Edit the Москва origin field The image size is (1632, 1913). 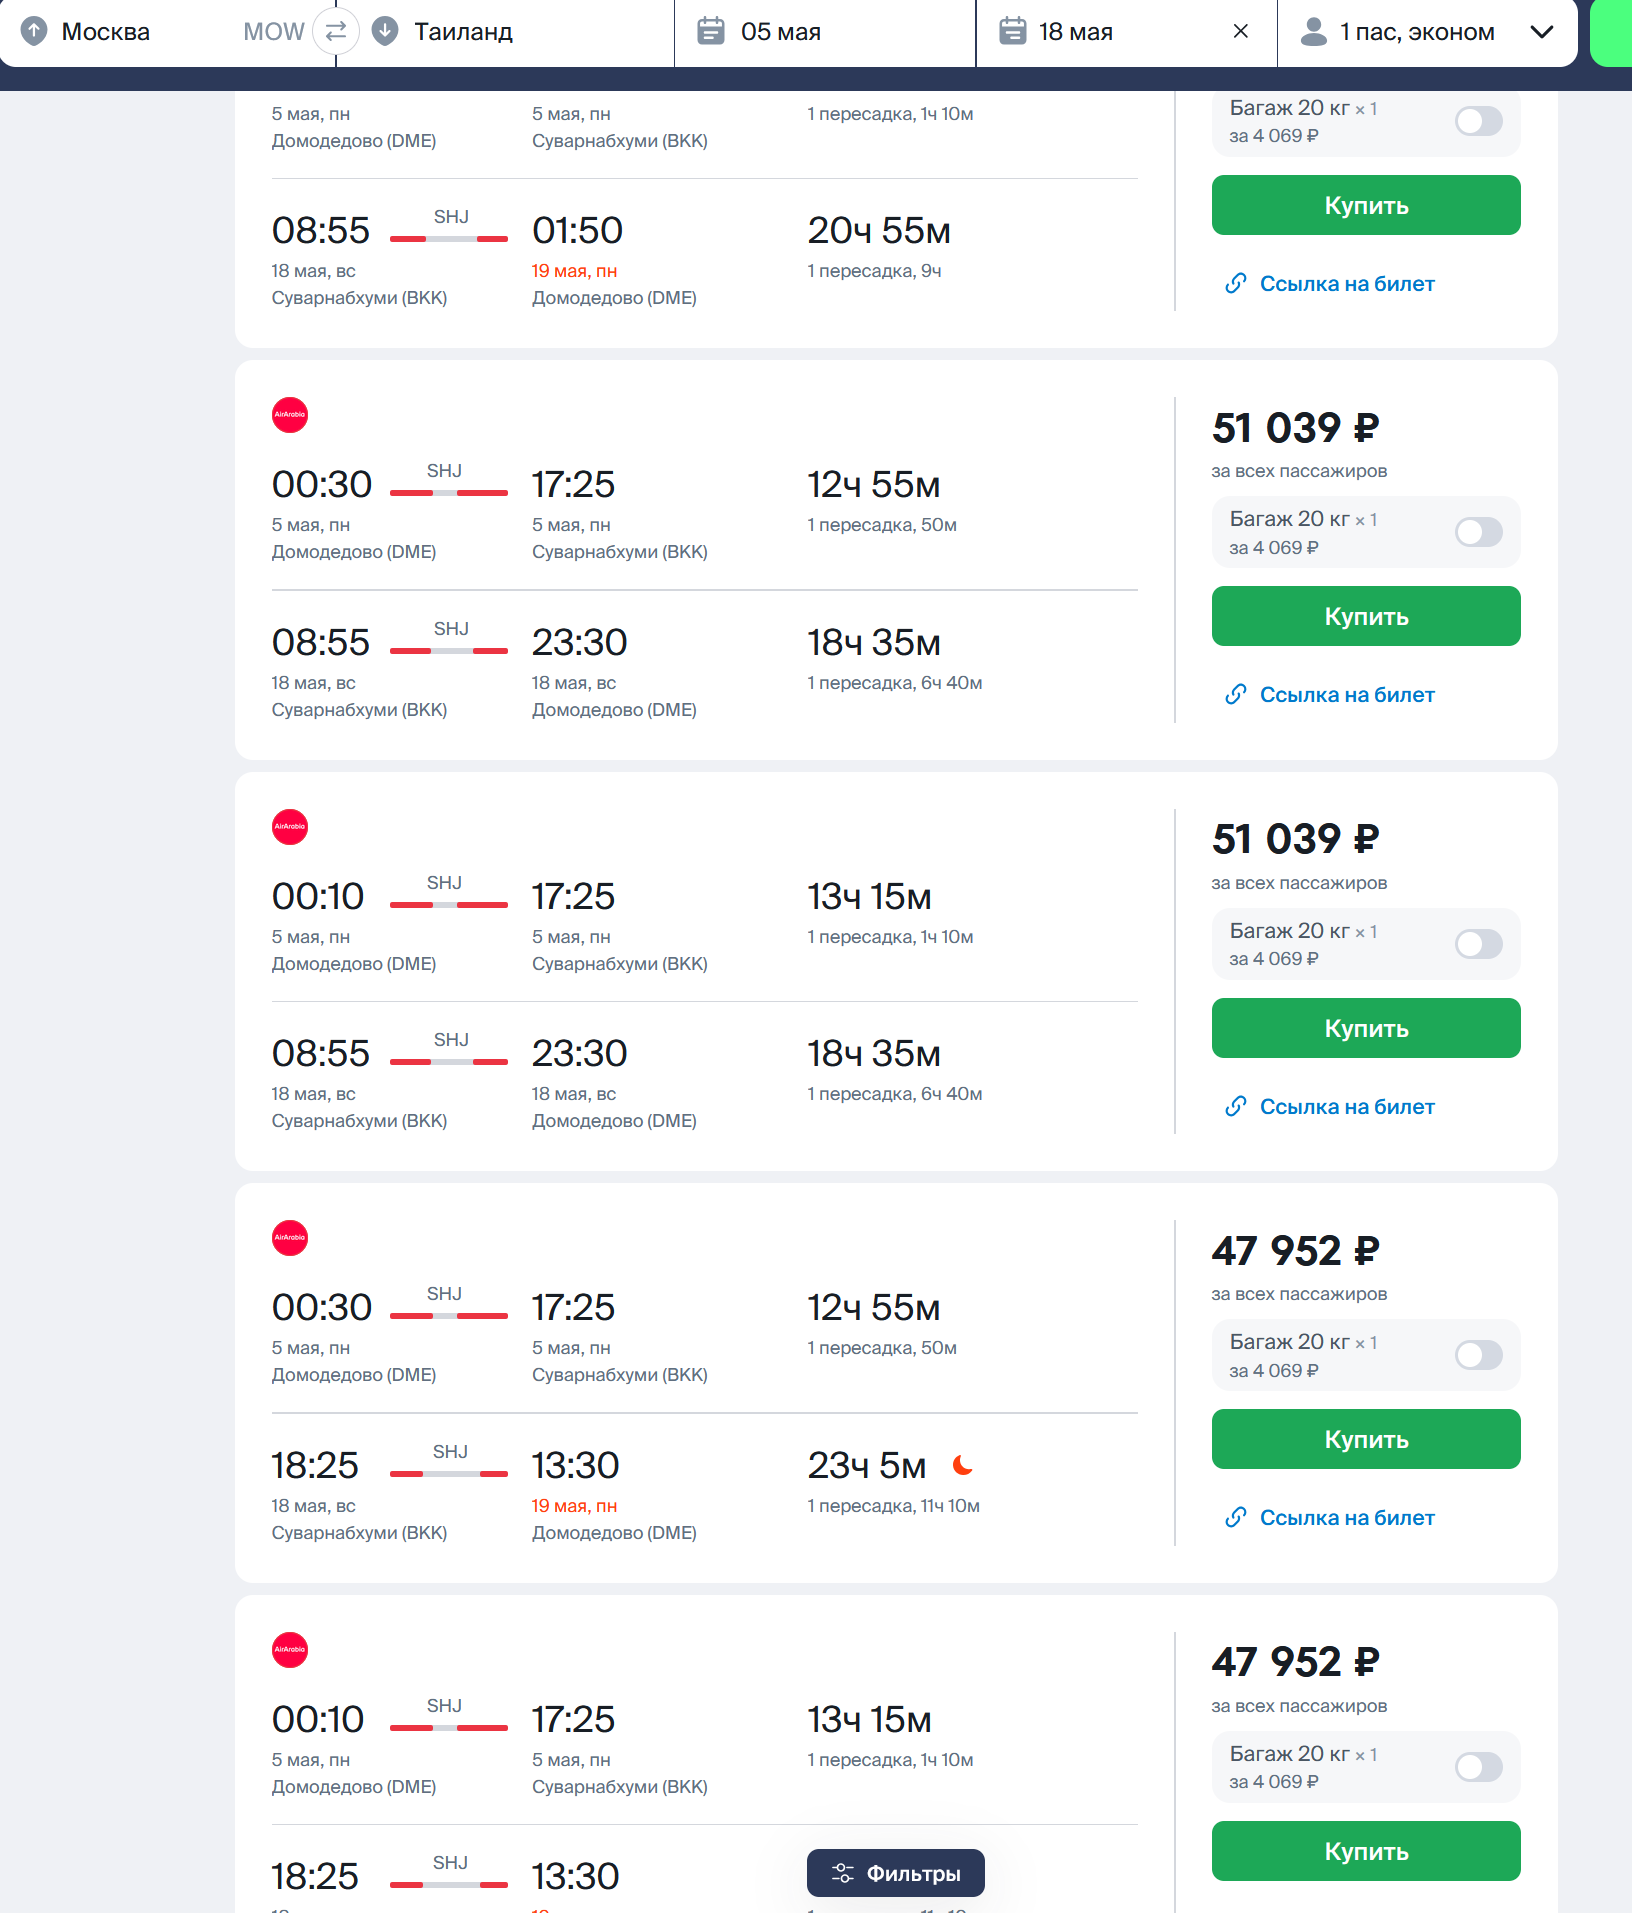point(140,31)
